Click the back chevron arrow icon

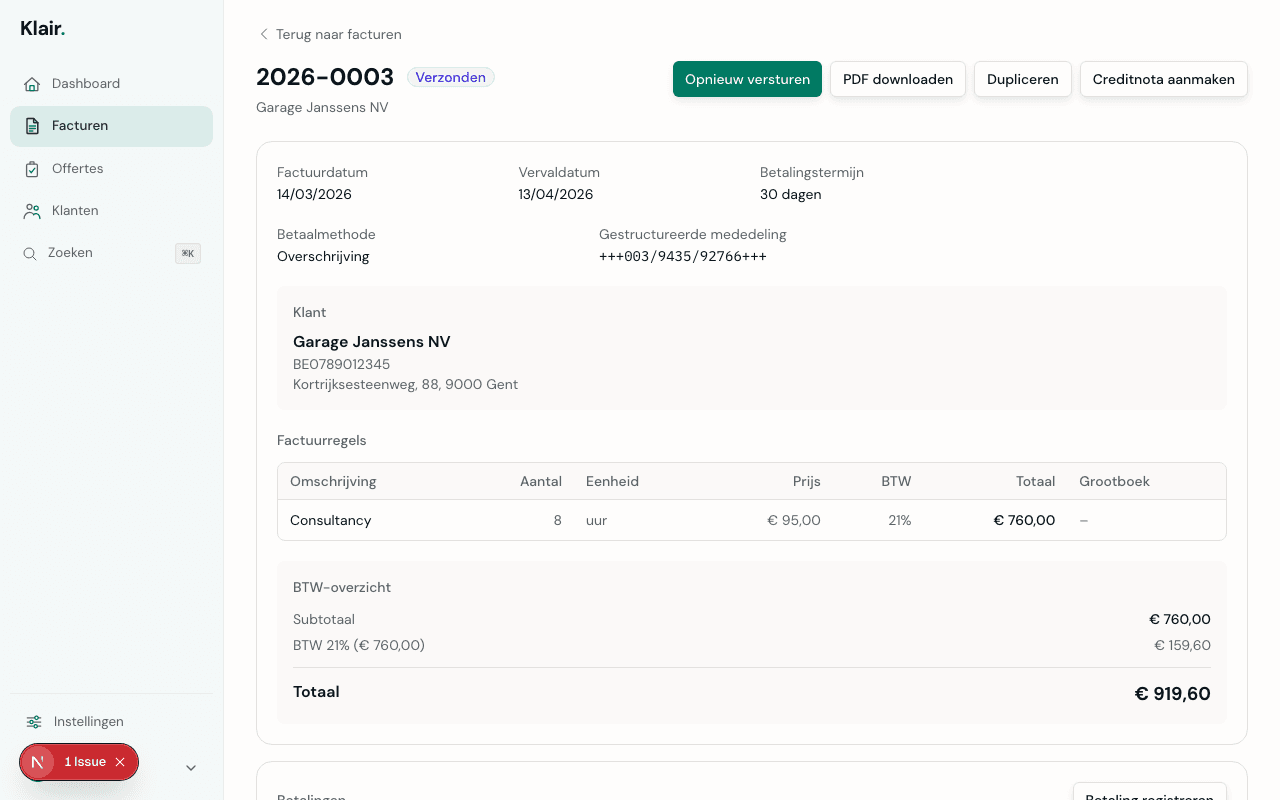coord(264,35)
